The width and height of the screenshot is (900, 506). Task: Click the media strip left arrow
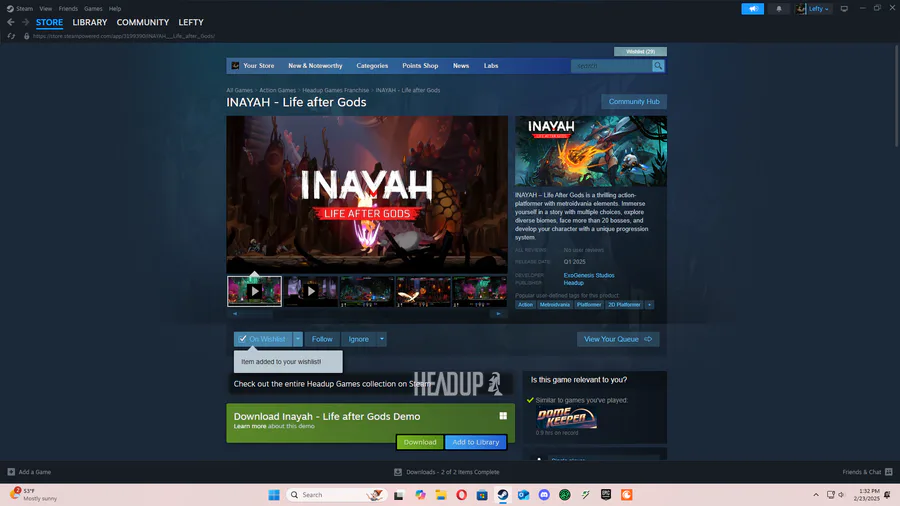(235, 314)
